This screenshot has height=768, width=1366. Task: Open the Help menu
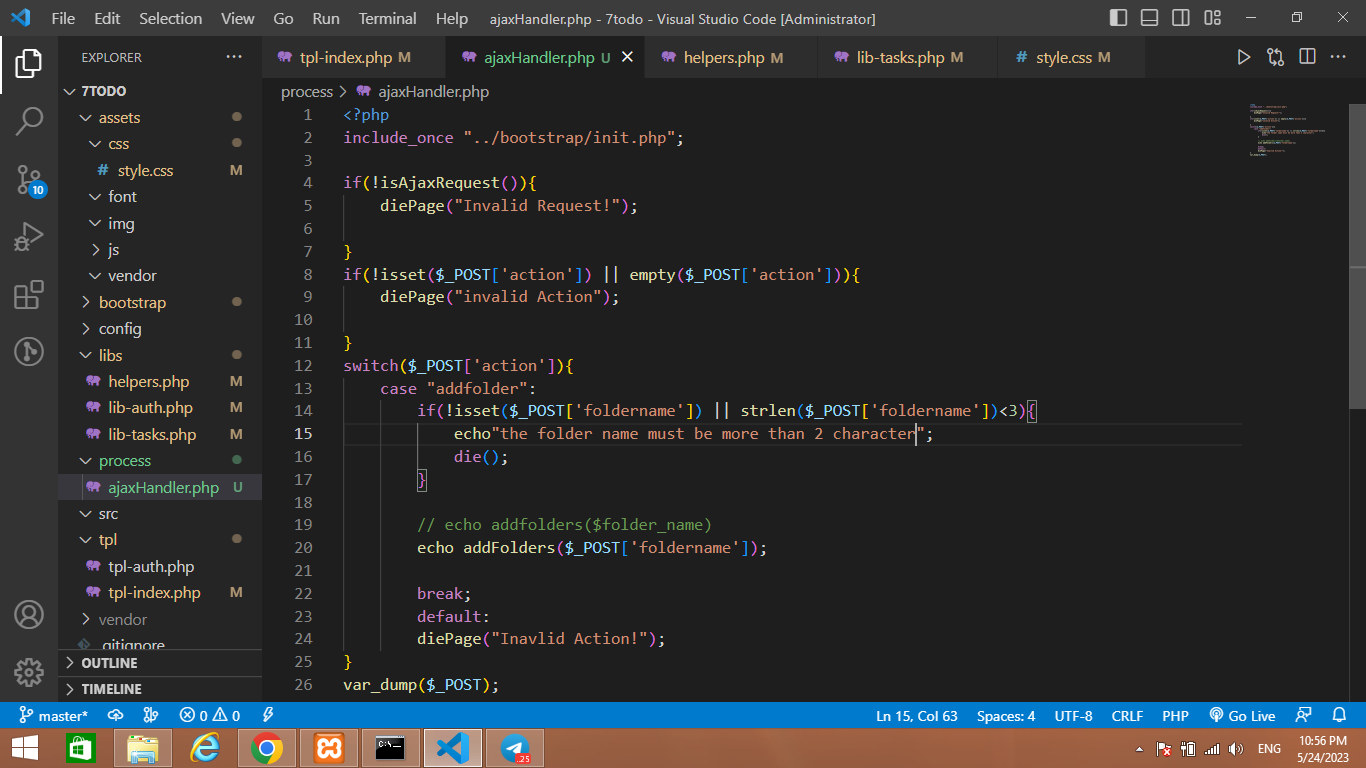tap(452, 18)
